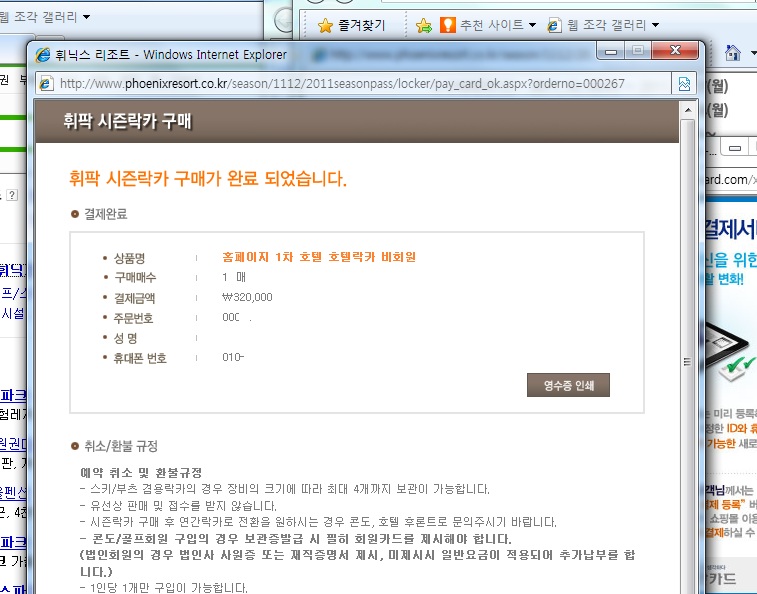Image resolution: width=757 pixels, height=594 pixels.
Task: Click the home icon in background browser
Action: click(732, 53)
